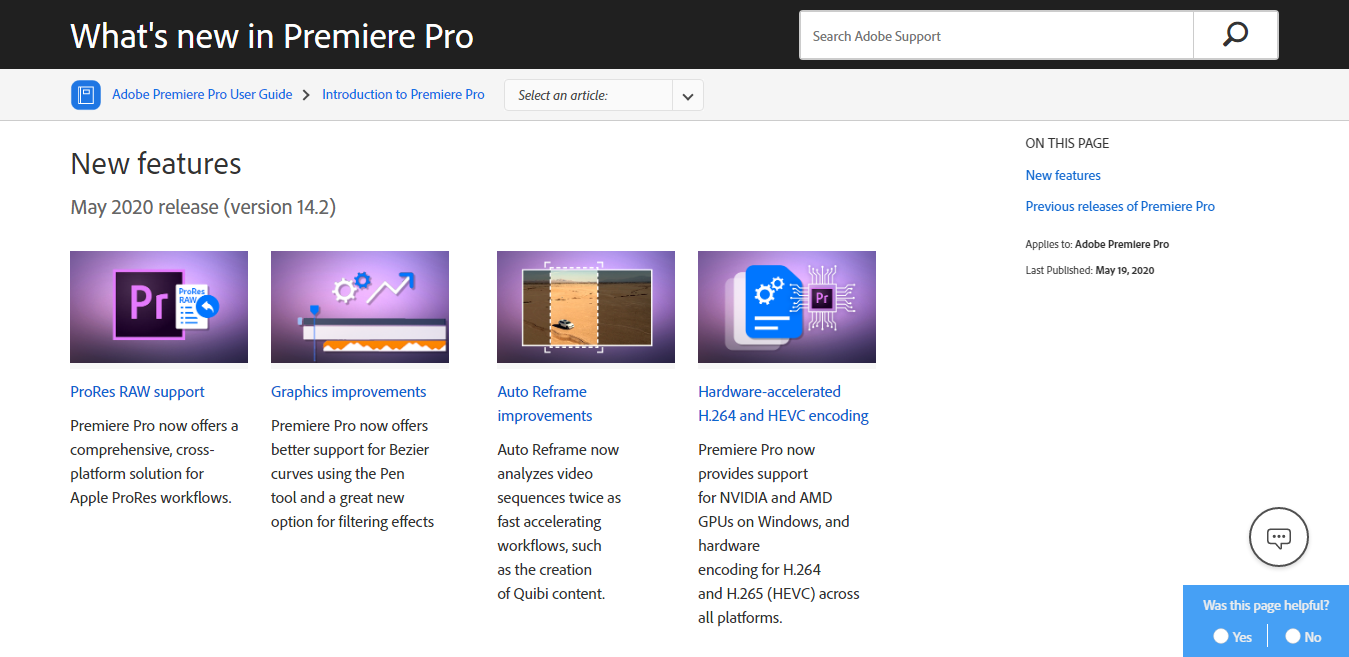The width and height of the screenshot is (1349, 657).
Task: Click the 'ON THIS PAGE' label
Action: coord(1067,143)
